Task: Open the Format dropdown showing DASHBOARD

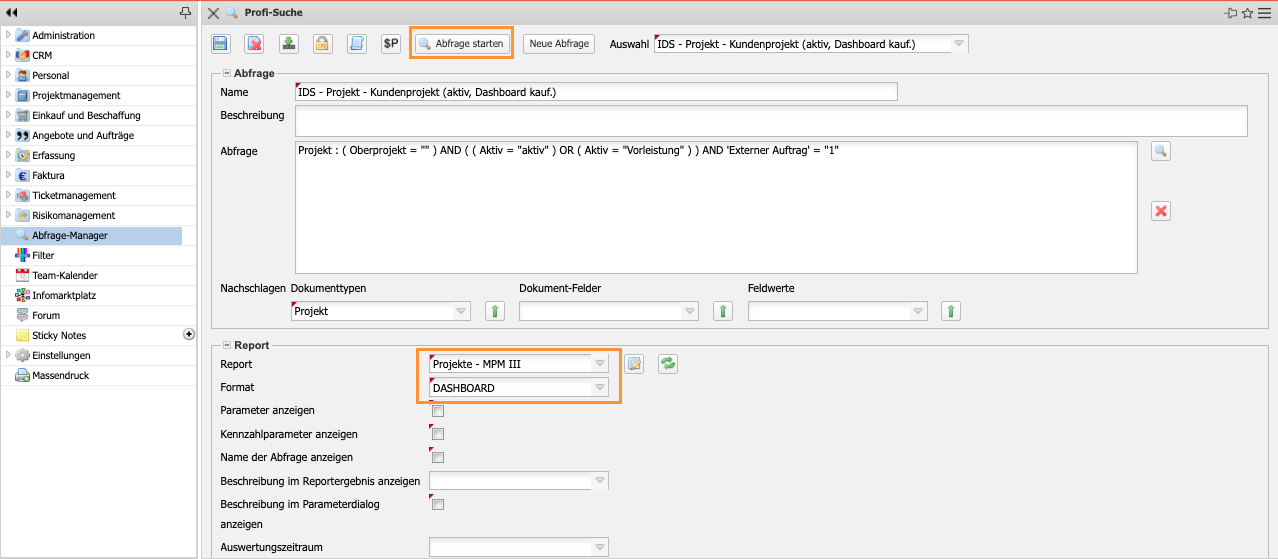Action: click(x=599, y=388)
